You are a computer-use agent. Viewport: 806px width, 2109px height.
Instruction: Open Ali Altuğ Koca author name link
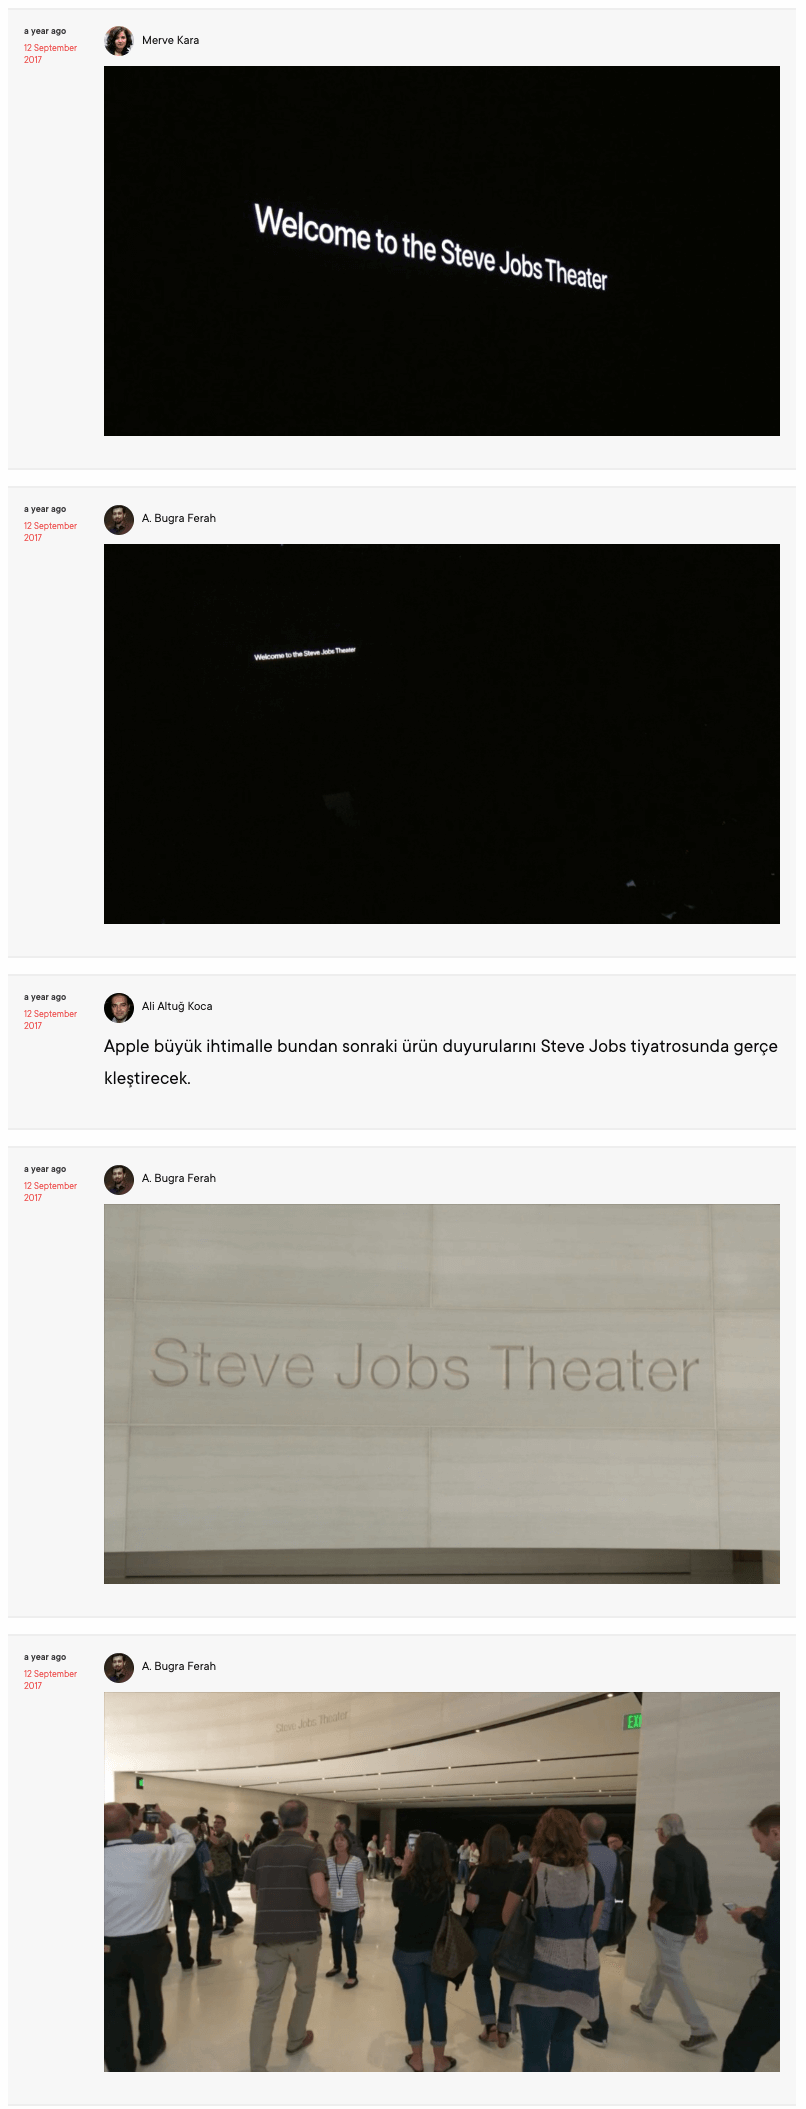tap(177, 1007)
